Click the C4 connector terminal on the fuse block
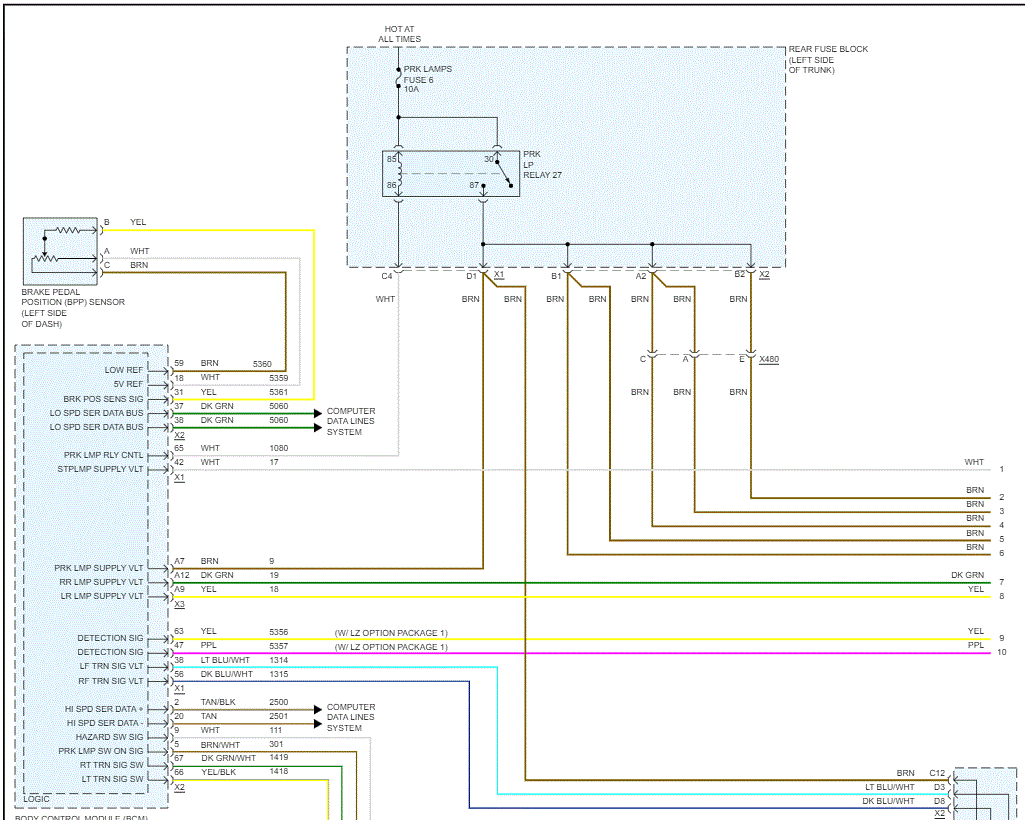The height and width of the screenshot is (820, 1025). click(398, 270)
